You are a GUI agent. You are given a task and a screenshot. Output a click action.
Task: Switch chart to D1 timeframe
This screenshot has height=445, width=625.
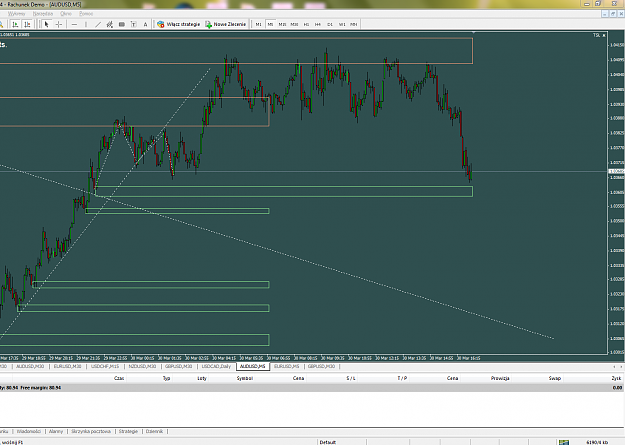(x=330, y=24)
